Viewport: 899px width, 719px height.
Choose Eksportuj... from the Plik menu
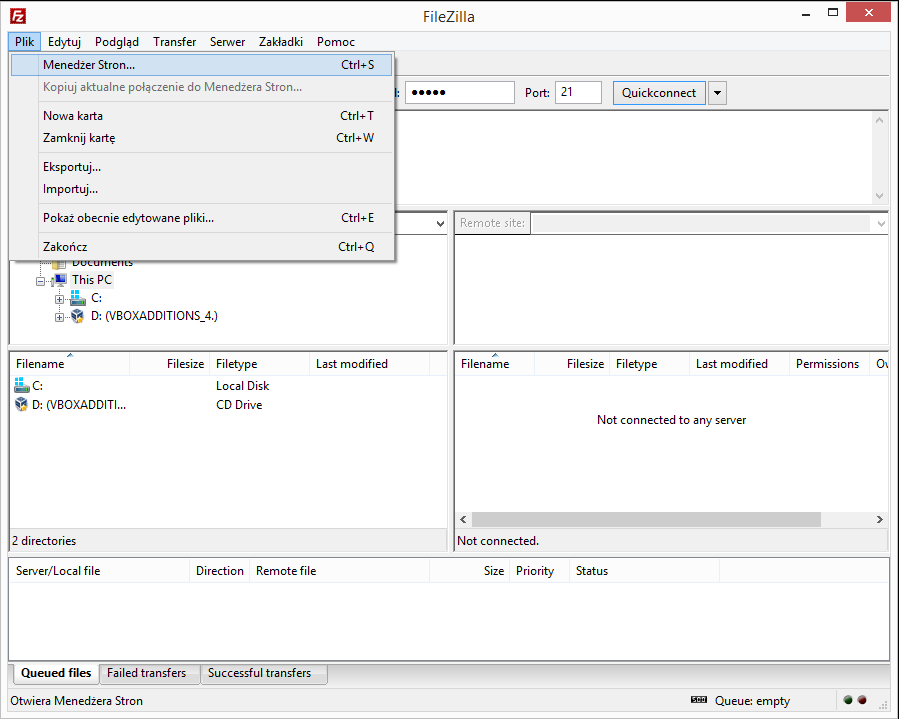coord(201,167)
